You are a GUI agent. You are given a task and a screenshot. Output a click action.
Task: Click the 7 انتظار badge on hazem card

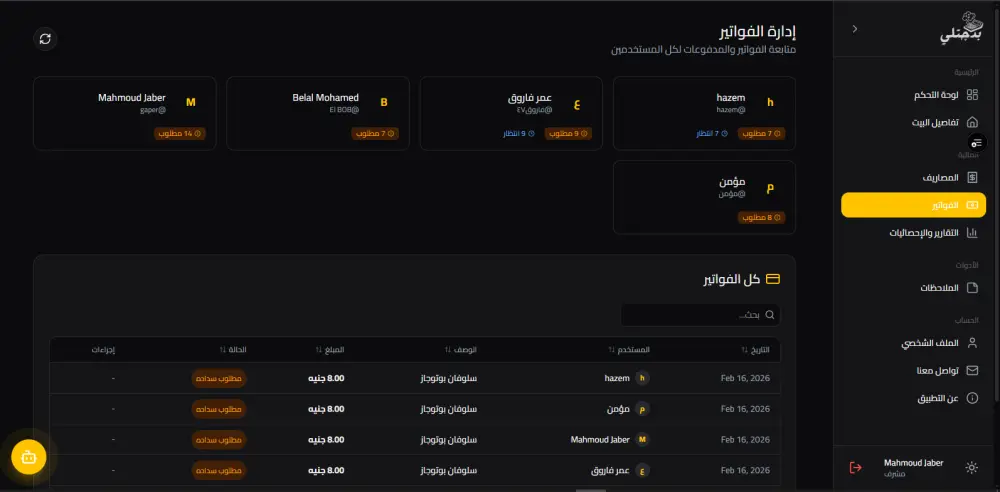tap(712, 134)
